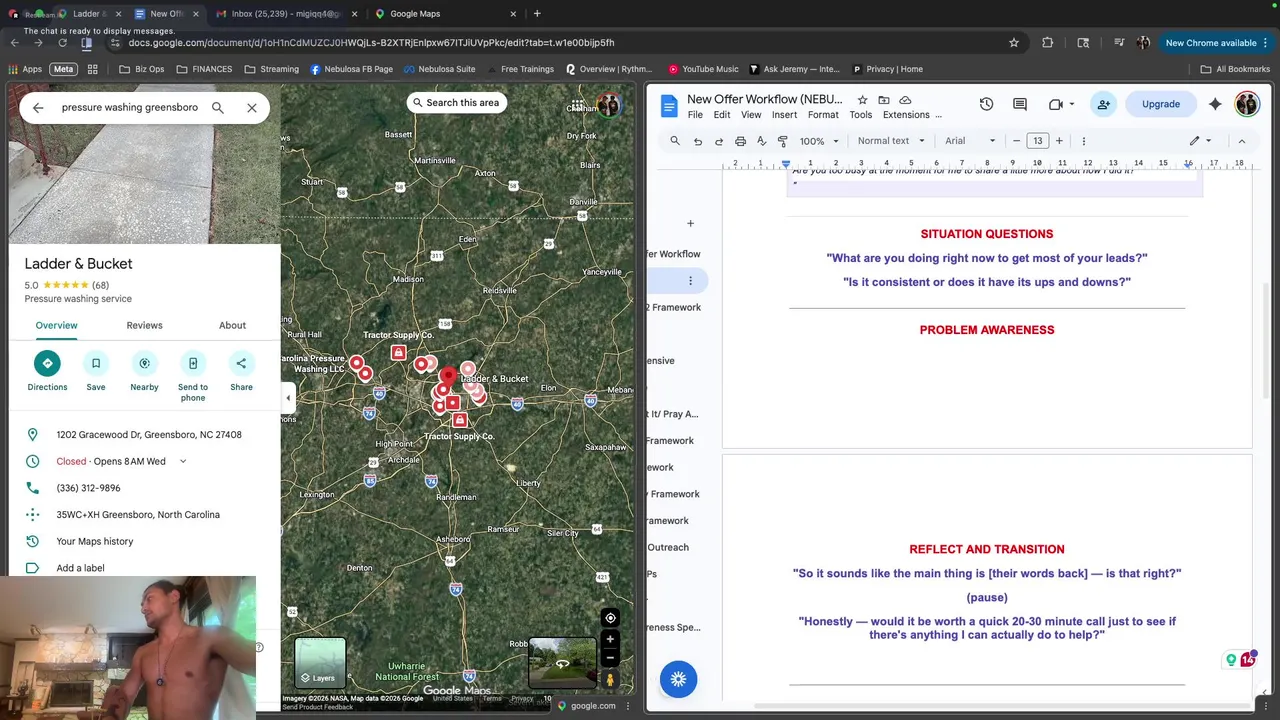
Task: Select the Overview tab
Action: coord(56,325)
